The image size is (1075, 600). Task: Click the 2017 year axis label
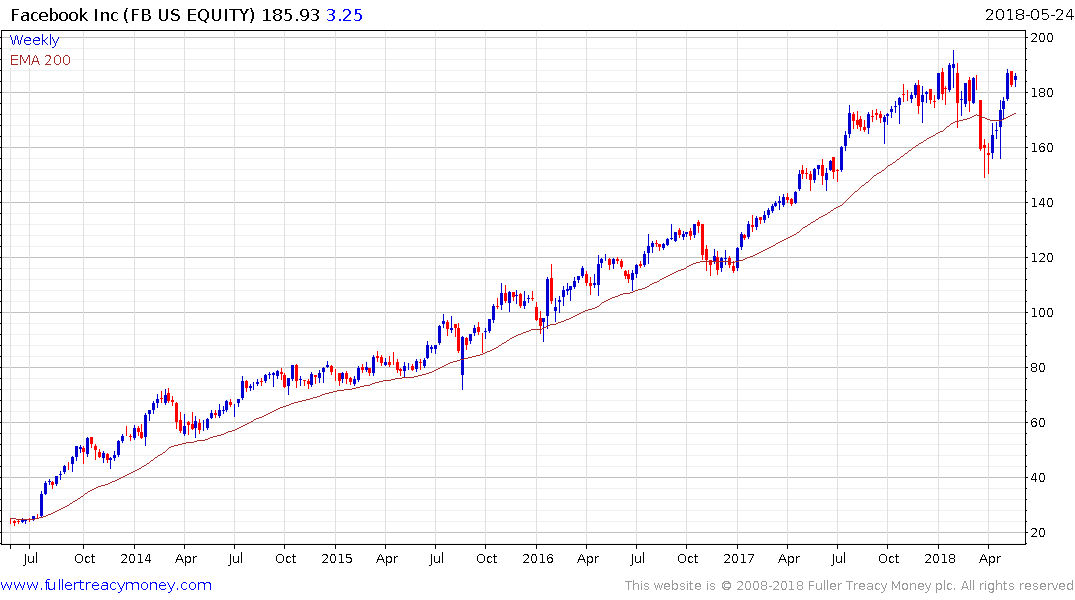click(x=738, y=558)
